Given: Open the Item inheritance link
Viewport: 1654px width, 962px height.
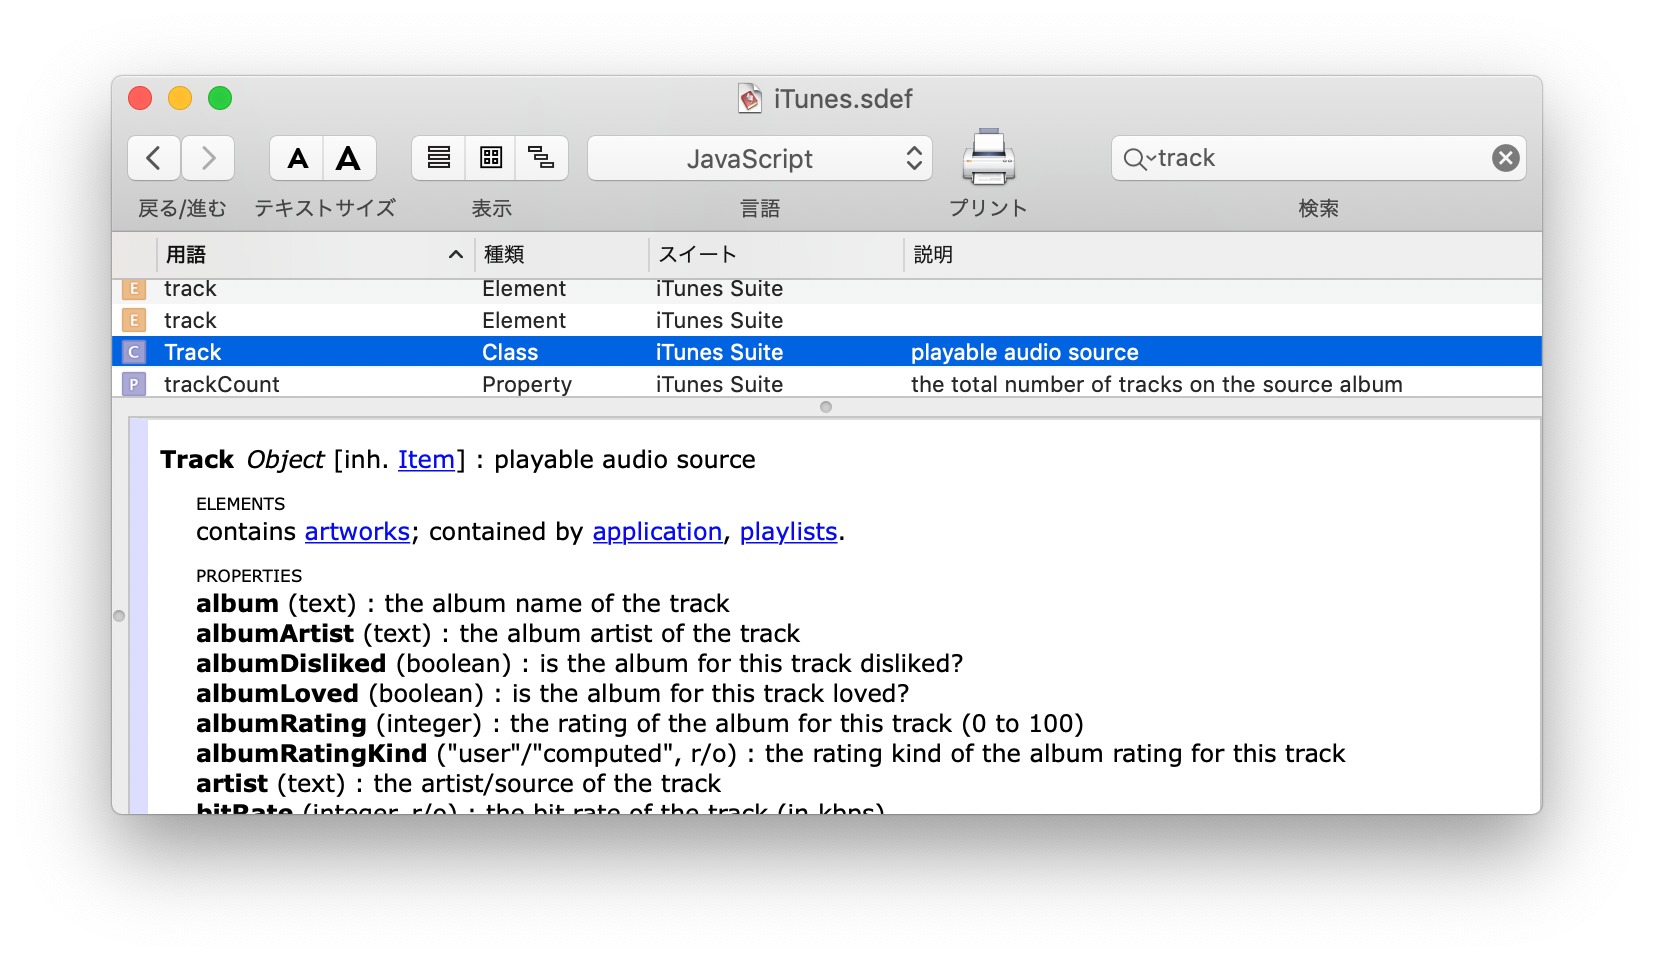Looking at the screenshot, I should coord(426,460).
